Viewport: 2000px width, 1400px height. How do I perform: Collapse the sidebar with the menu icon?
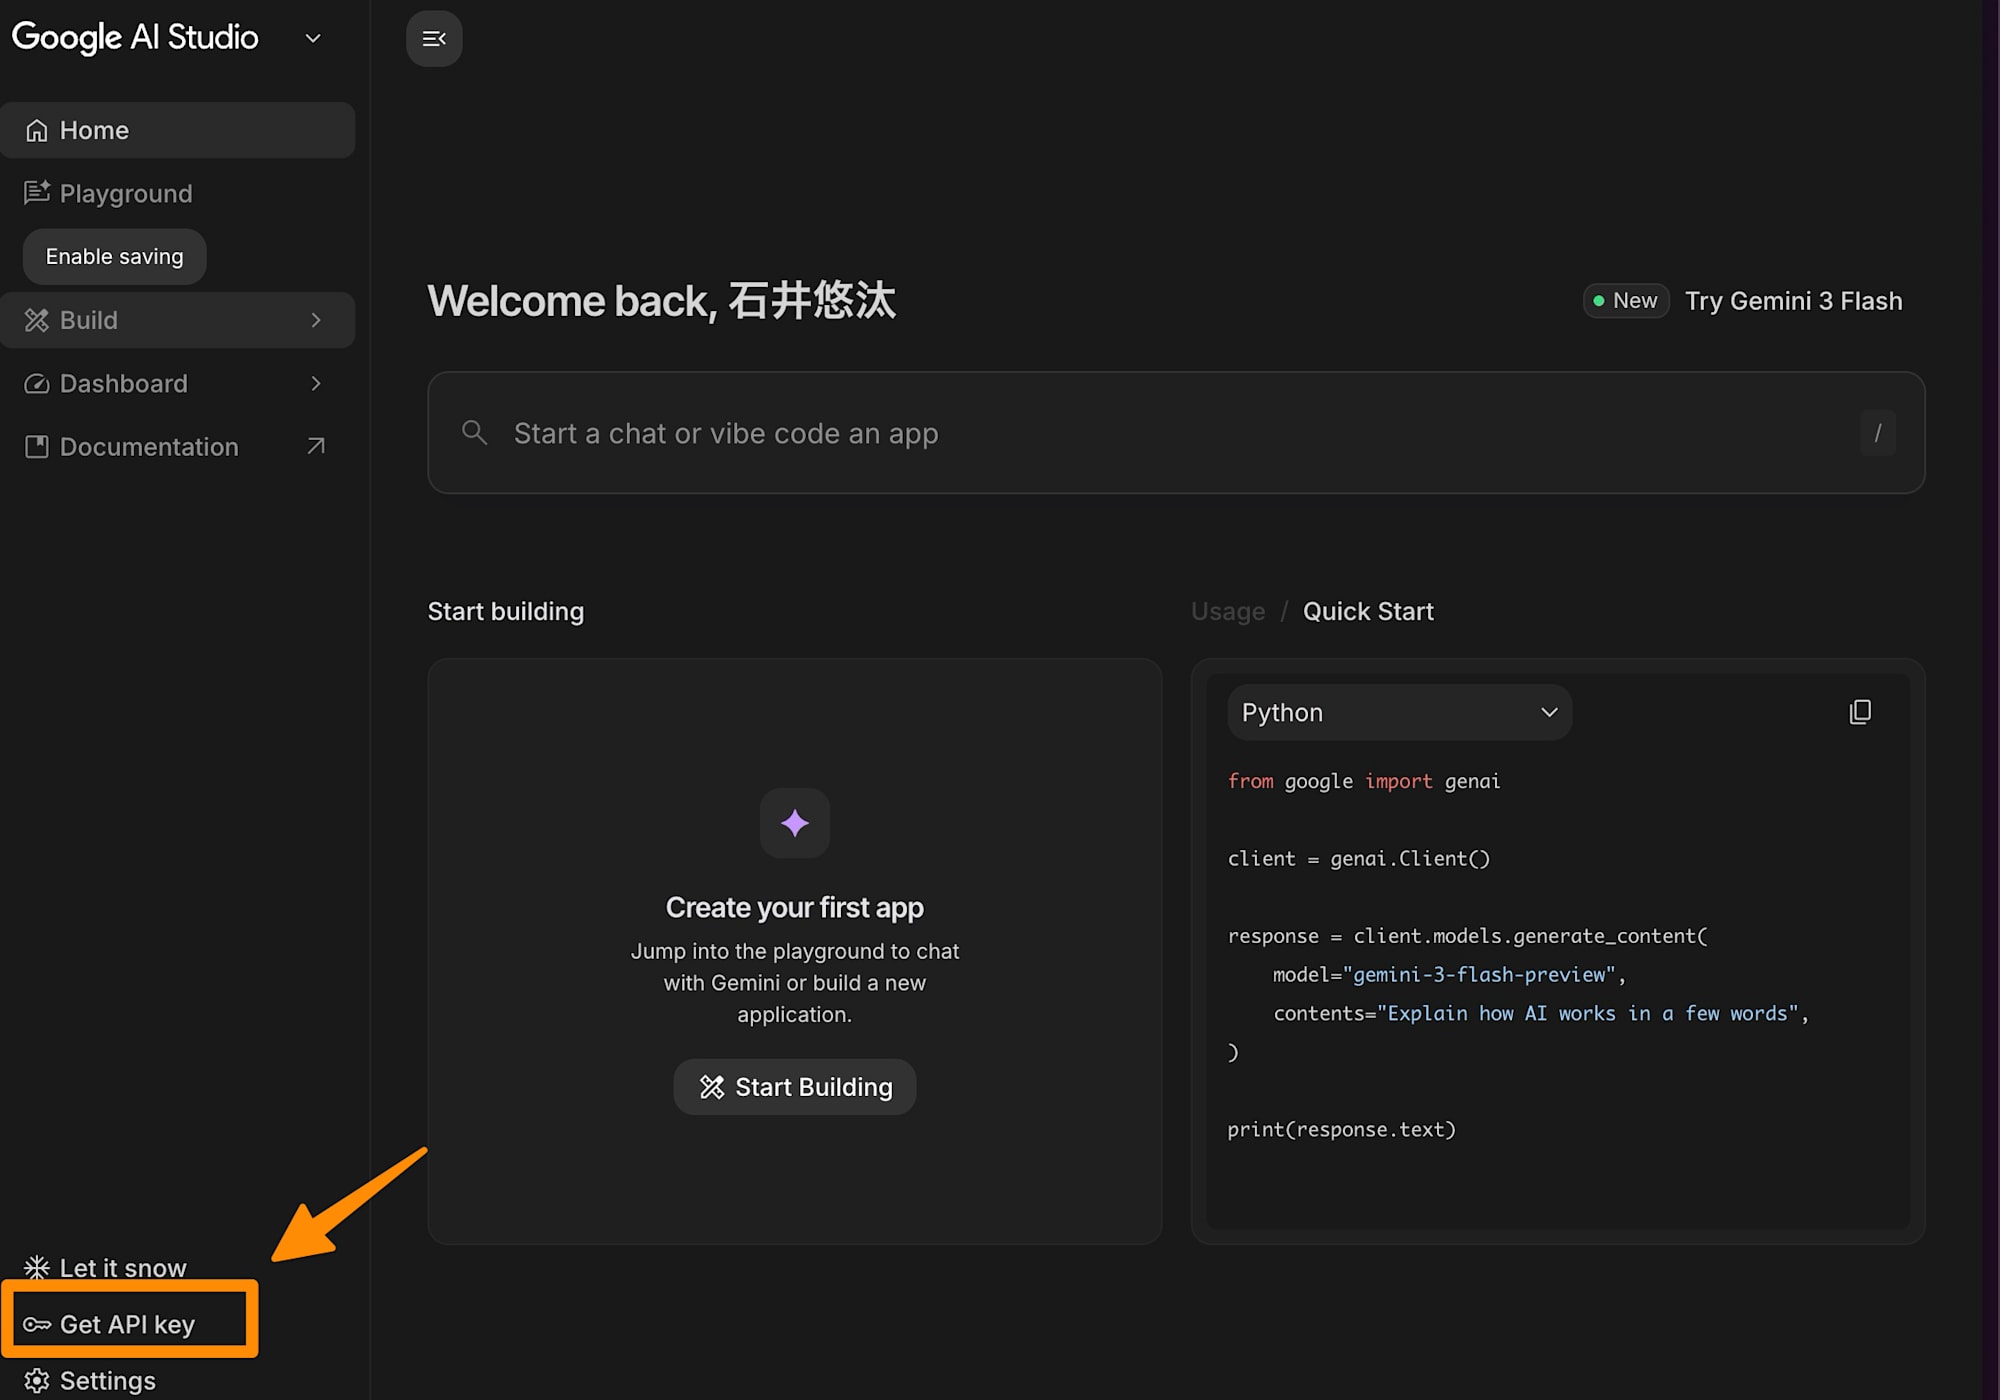click(434, 39)
